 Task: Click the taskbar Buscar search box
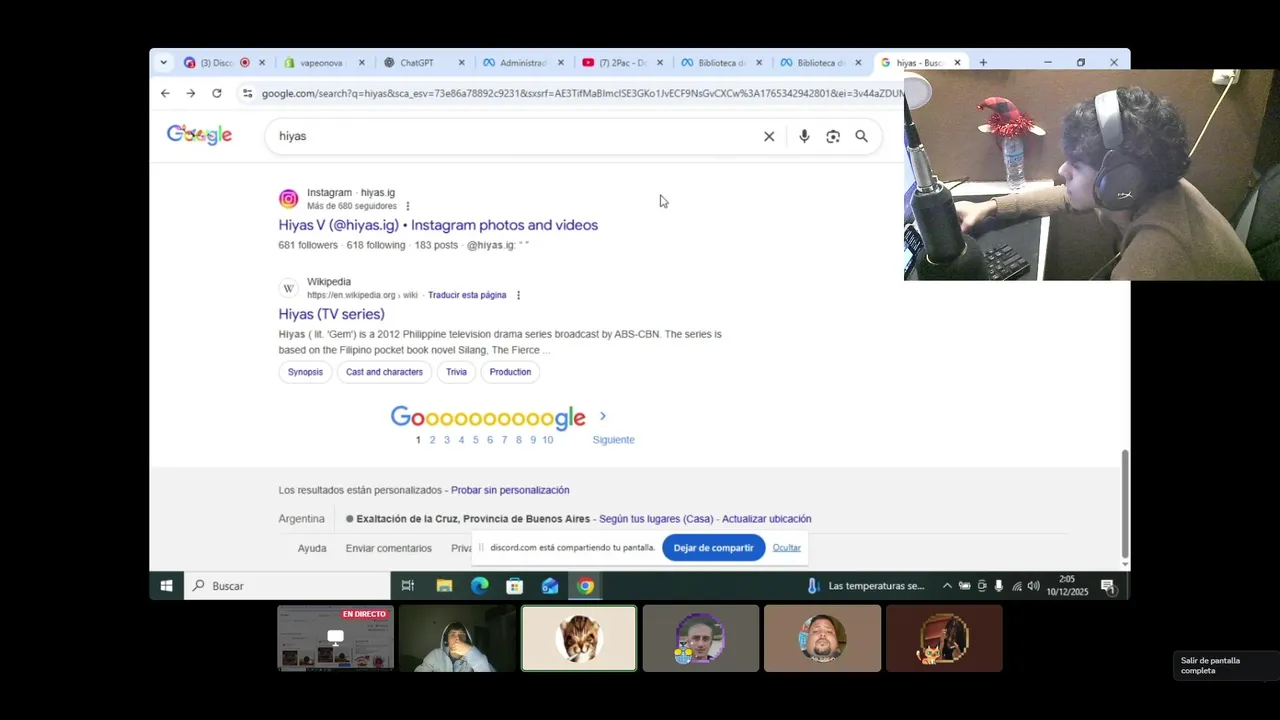click(x=287, y=586)
